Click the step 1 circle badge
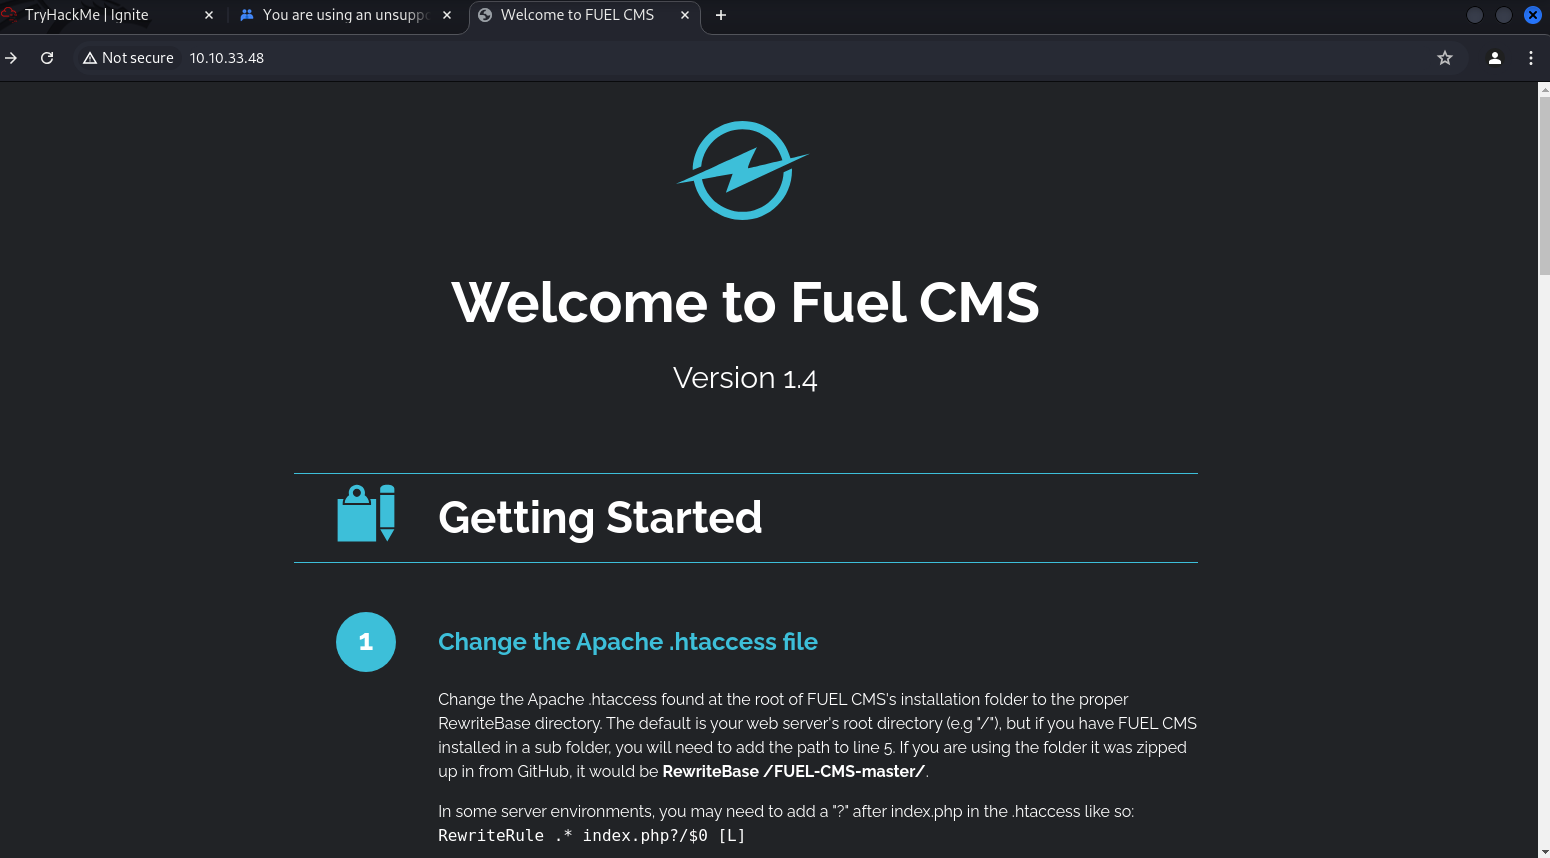 pos(366,642)
